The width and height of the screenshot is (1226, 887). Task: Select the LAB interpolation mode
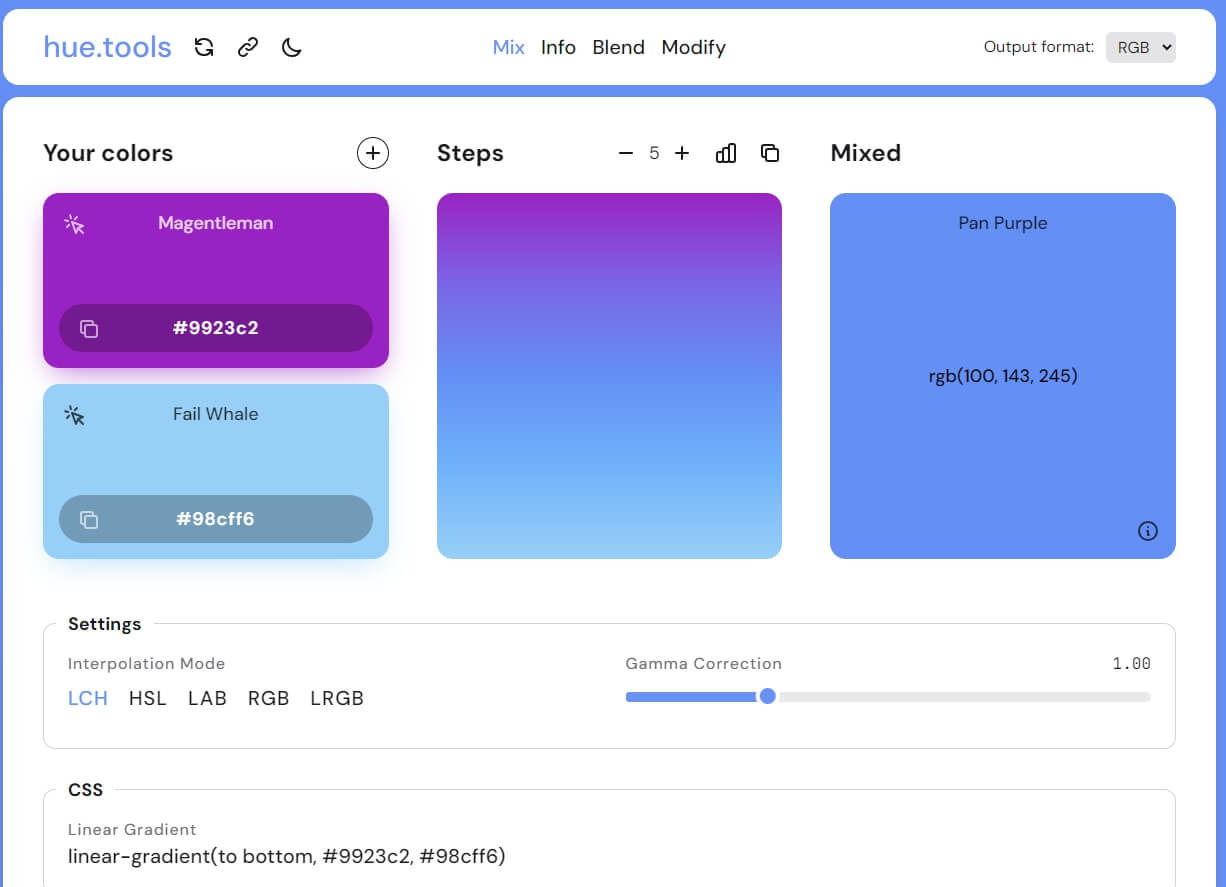(x=207, y=698)
